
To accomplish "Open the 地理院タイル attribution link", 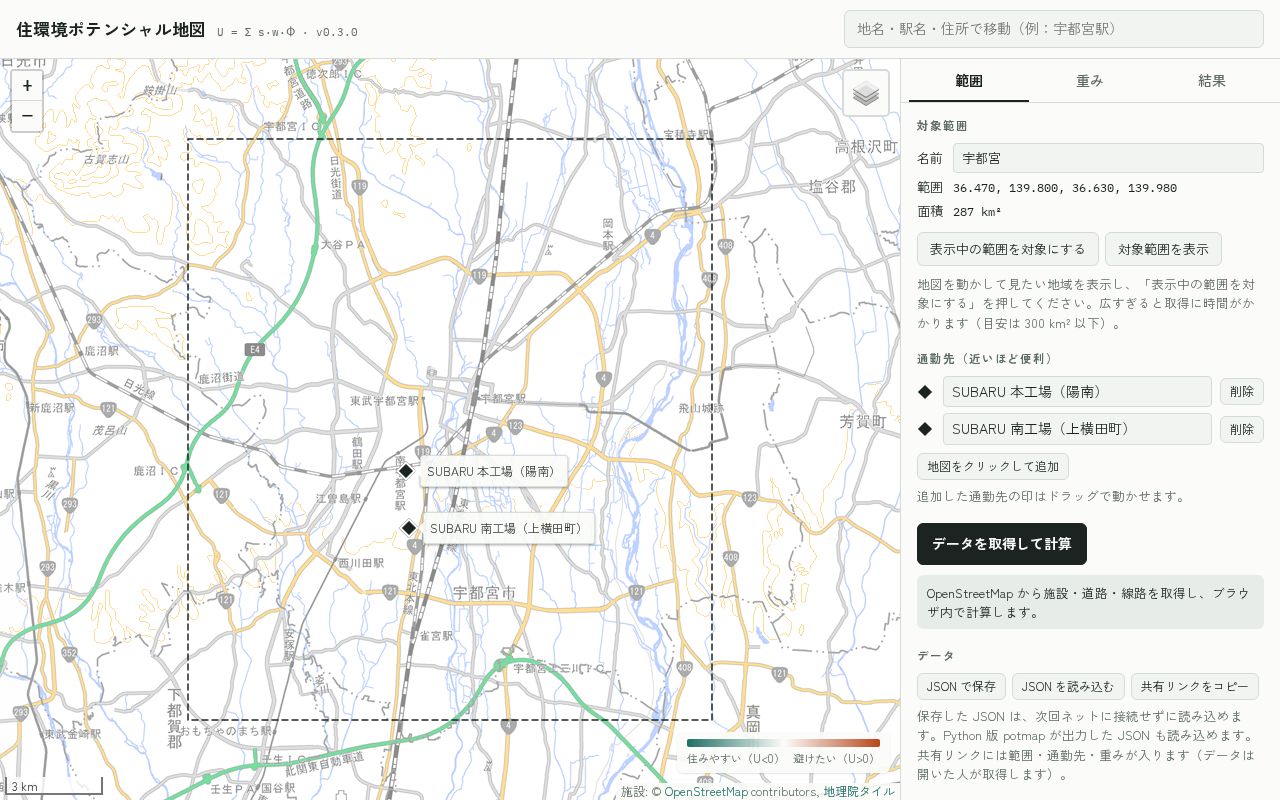I will pyautogui.click(x=859, y=792).
